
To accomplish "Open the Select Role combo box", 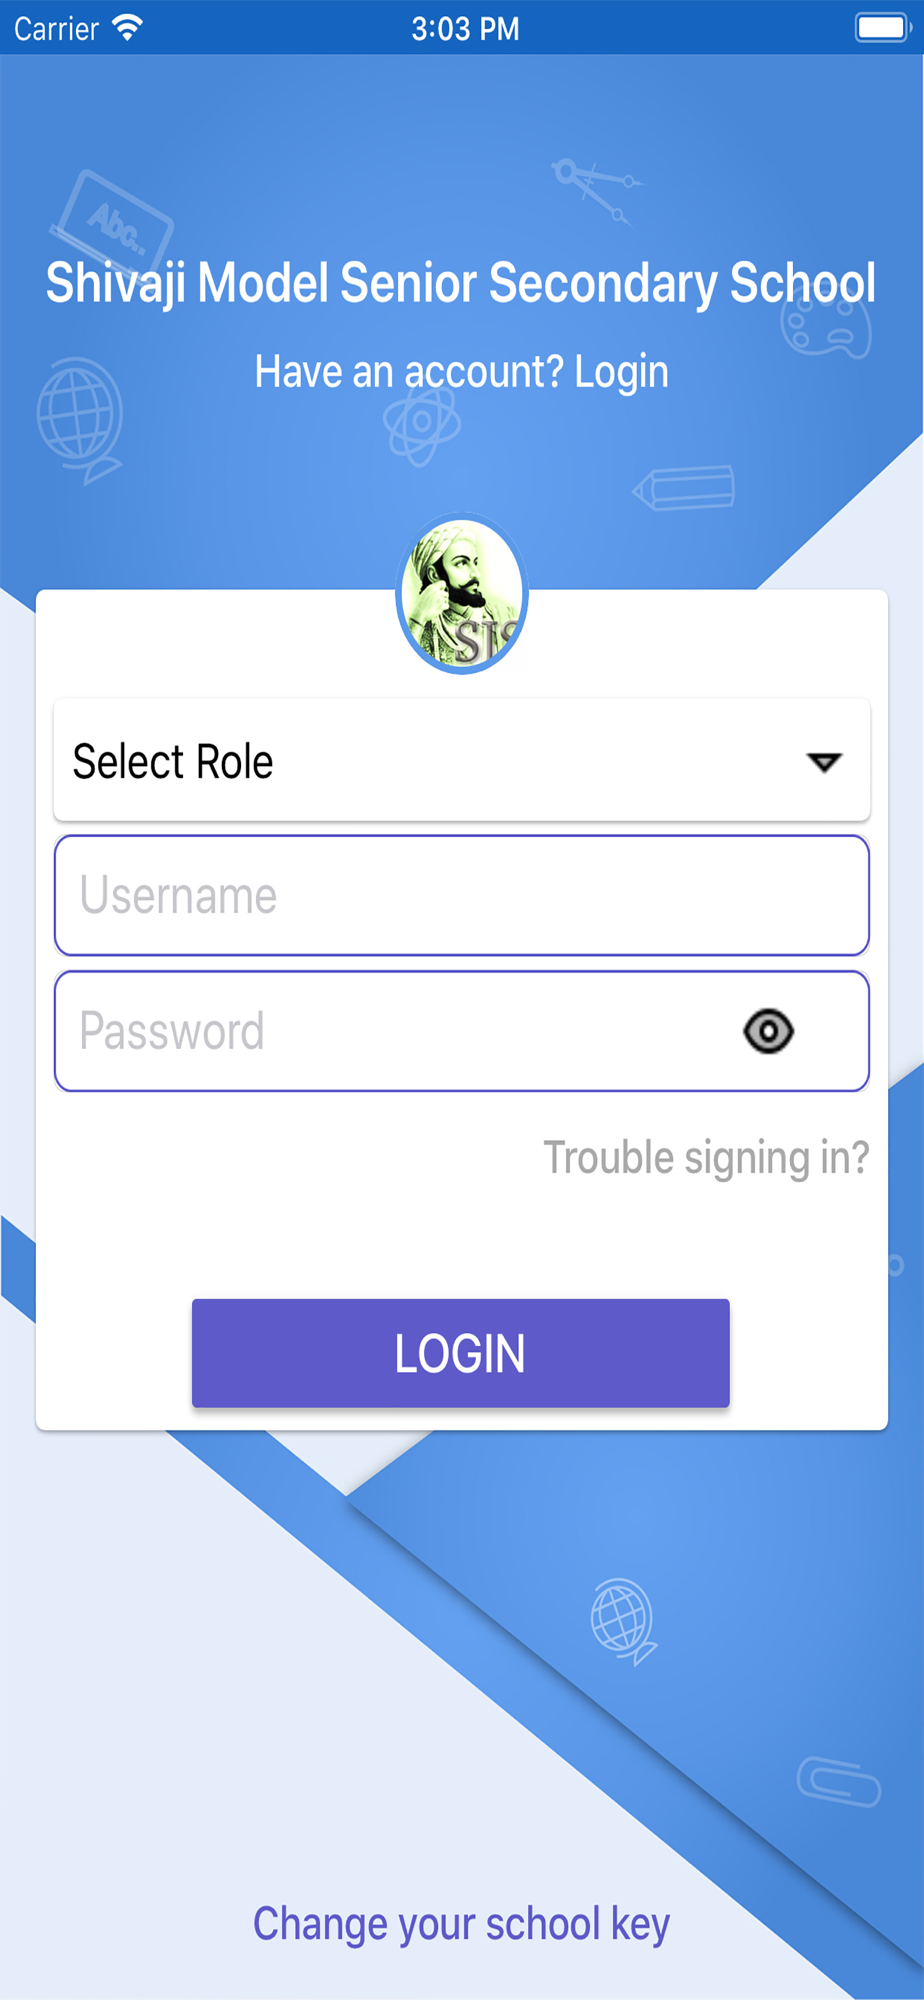I will [x=462, y=761].
